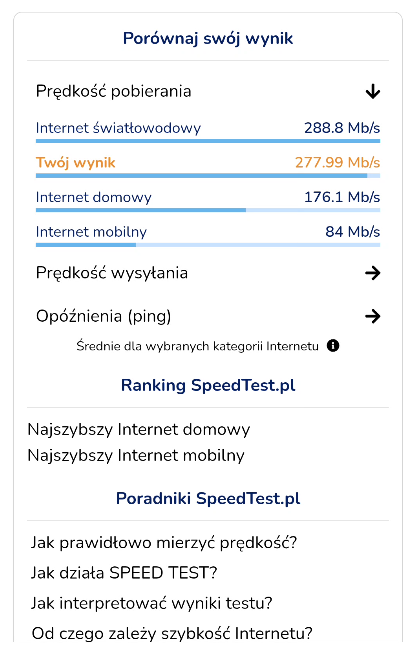415x652 pixels.
Task: Show info about the category averages
Action: tap(333, 346)
